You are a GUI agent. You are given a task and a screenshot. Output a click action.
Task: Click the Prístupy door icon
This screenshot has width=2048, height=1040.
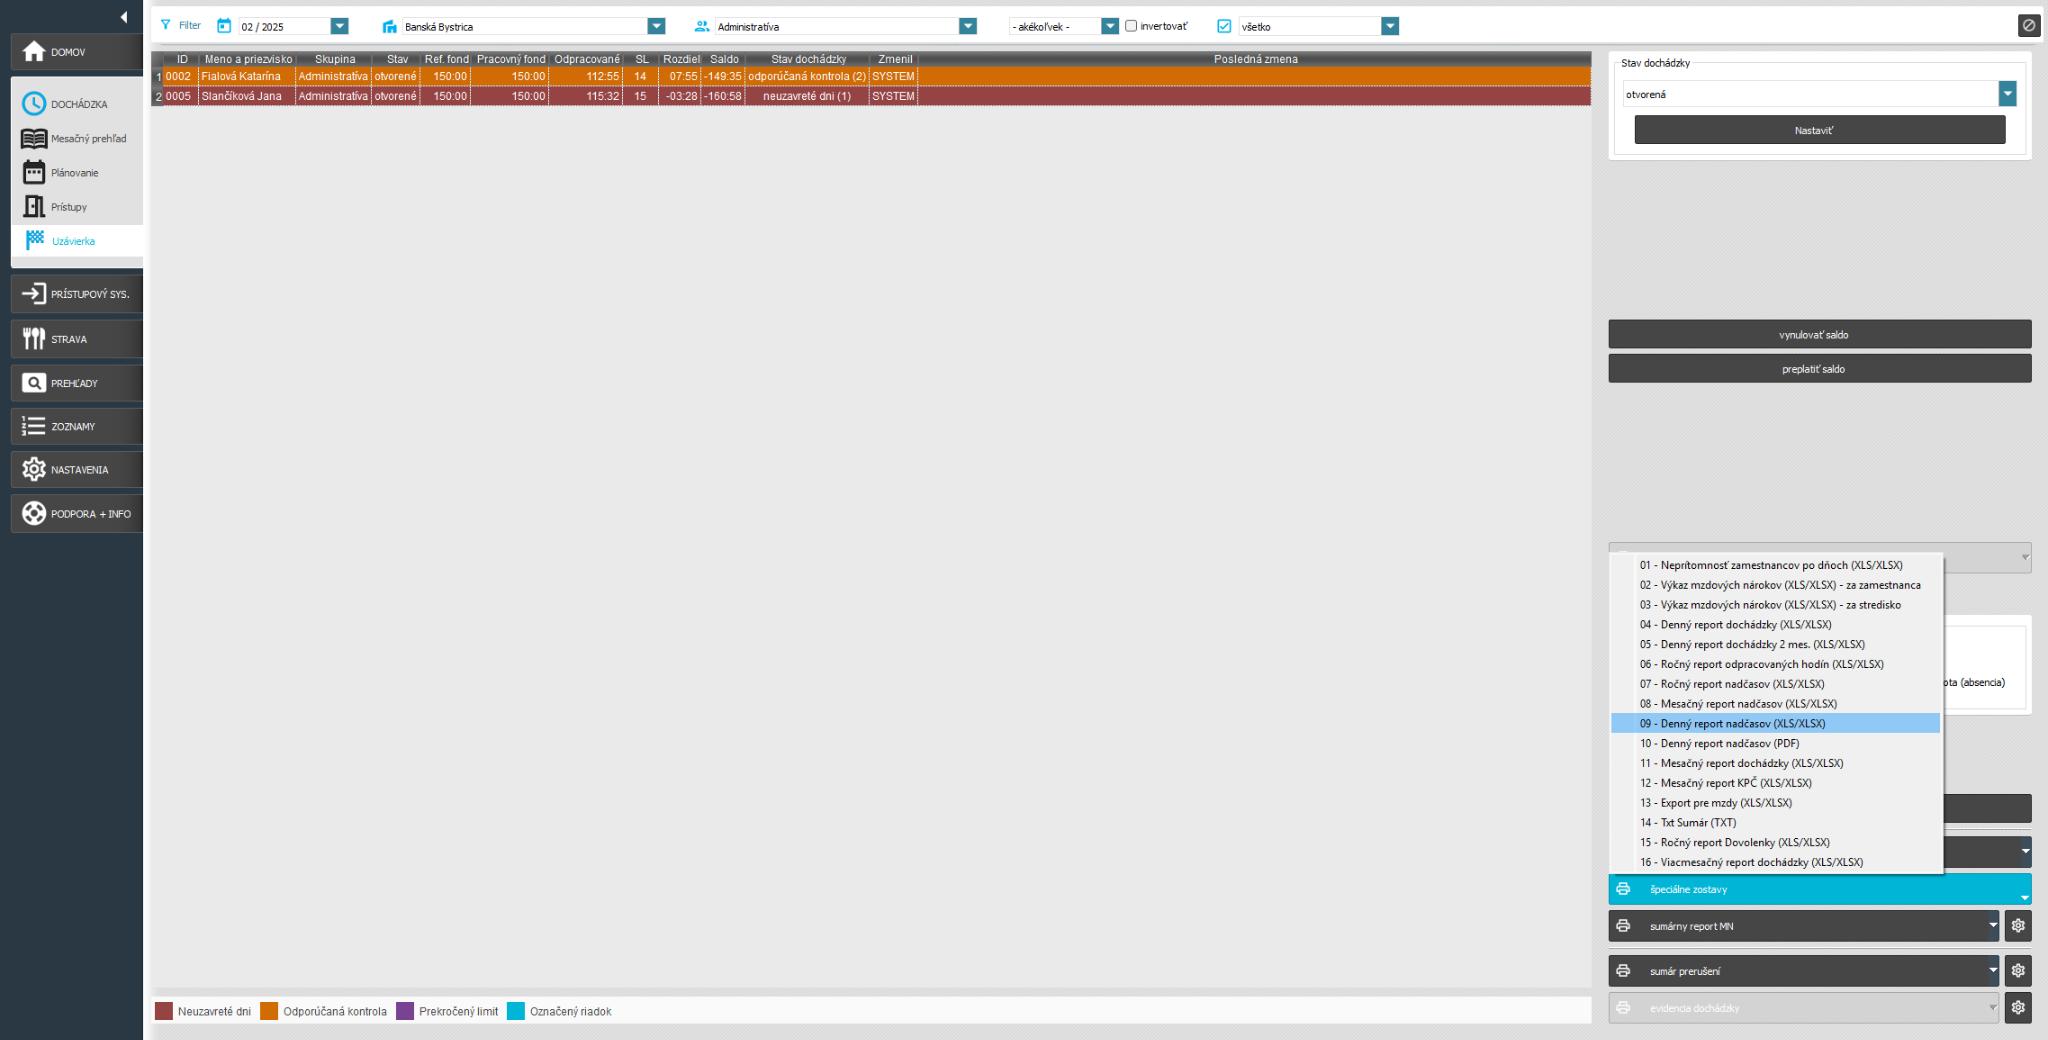[34, 207]
